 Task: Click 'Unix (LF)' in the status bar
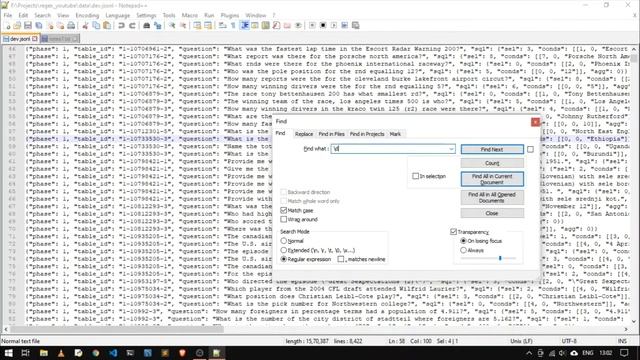pos(521,341)
